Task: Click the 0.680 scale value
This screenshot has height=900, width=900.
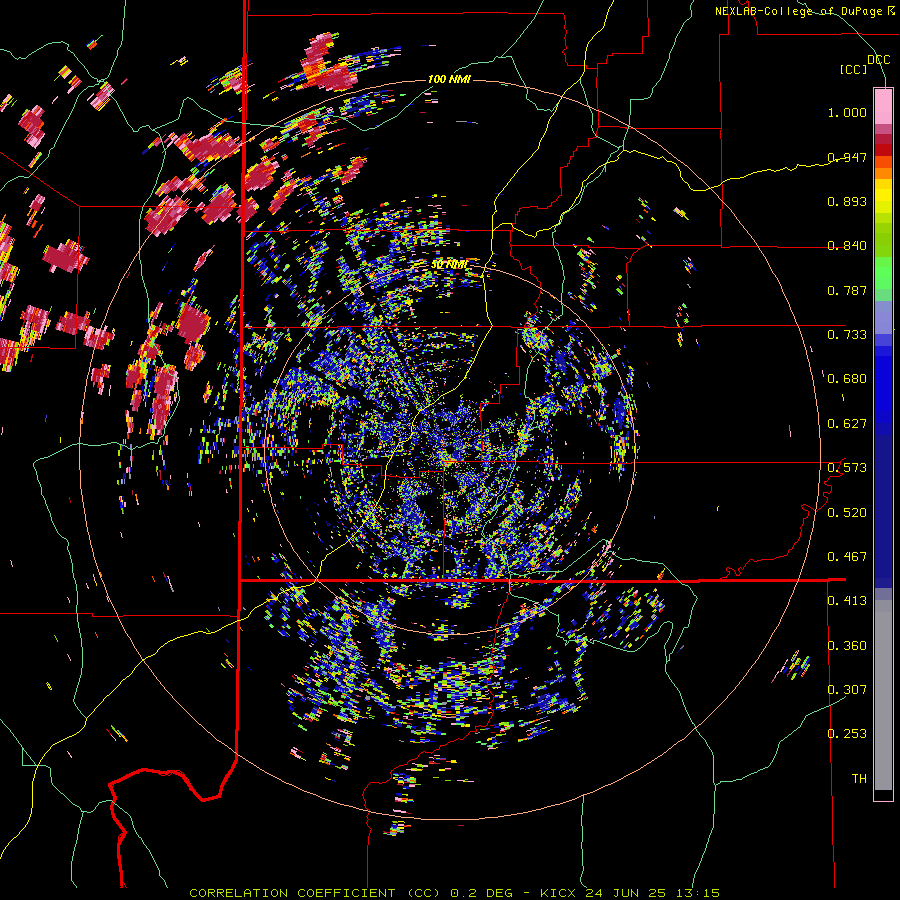Action: click(x=847, y=379)
